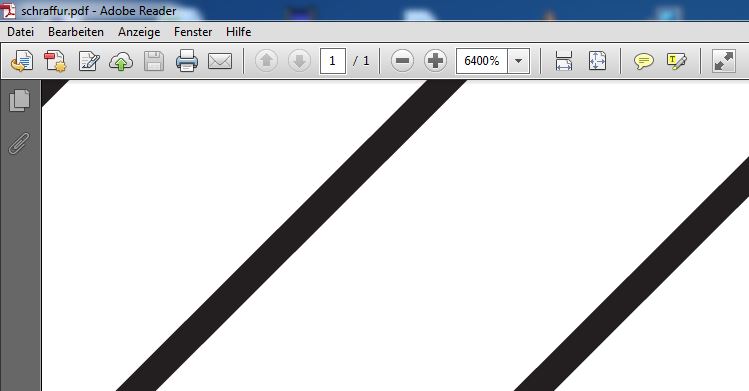
Task: Switch to read mode expand icon
Action: pyautogui.click(x=724, y=61)
